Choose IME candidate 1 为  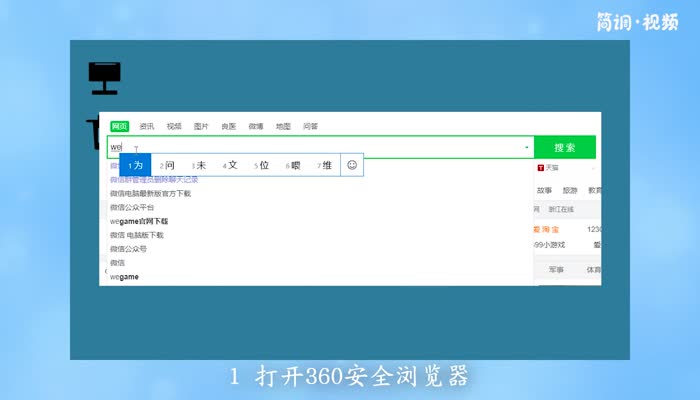click(135, 165)
